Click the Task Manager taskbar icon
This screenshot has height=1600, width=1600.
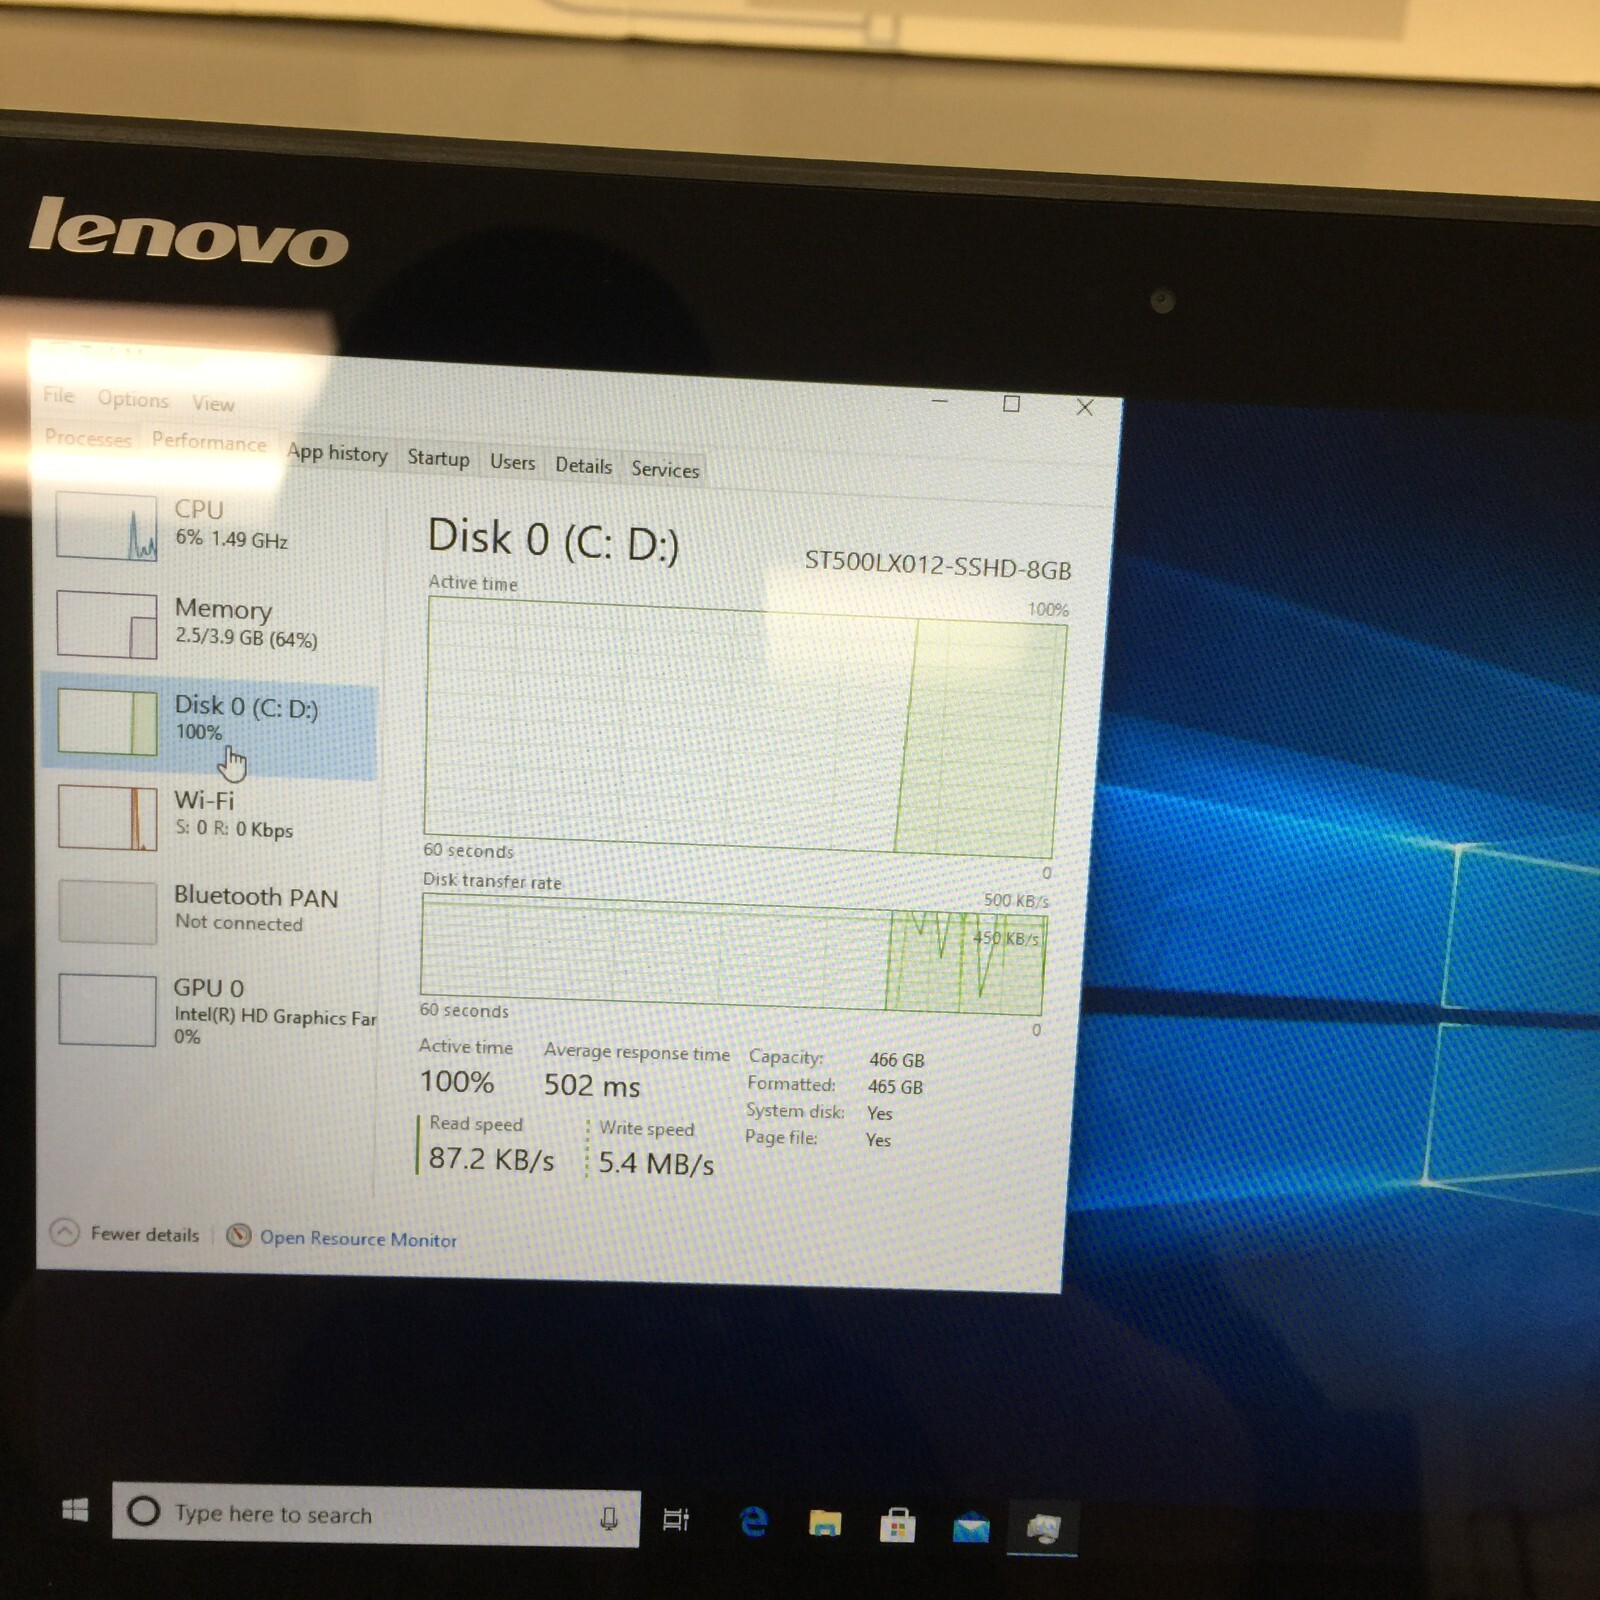1043,1529
